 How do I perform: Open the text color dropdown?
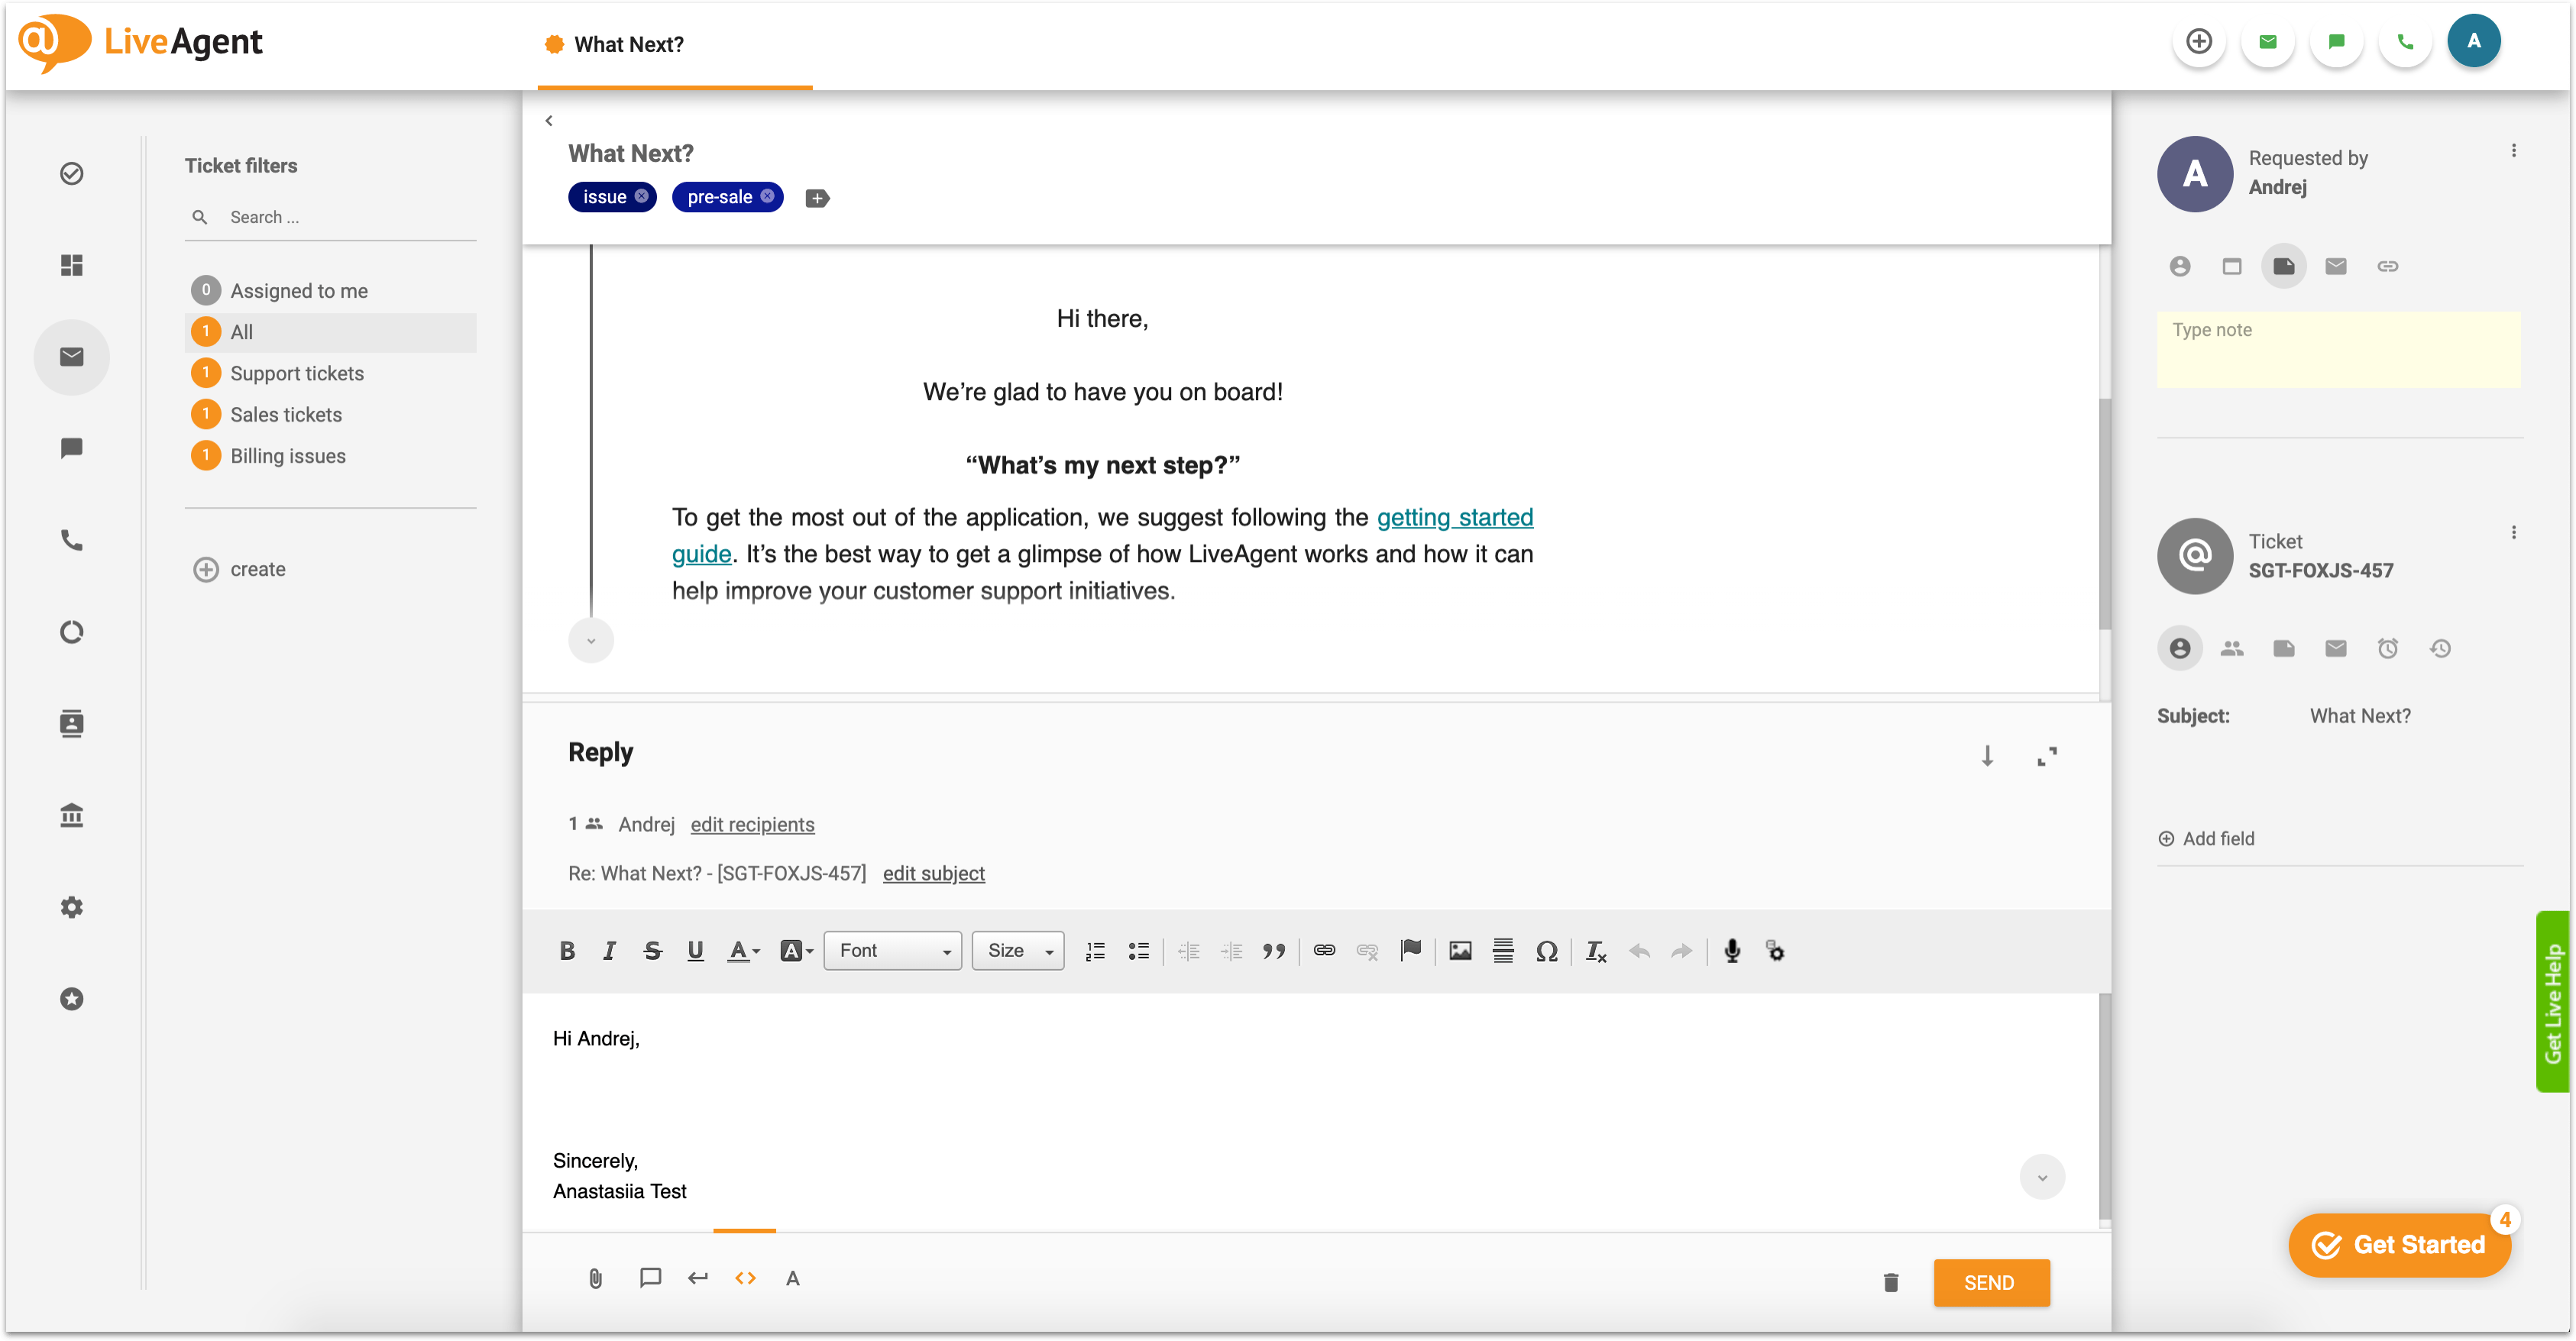pos(743,951)
